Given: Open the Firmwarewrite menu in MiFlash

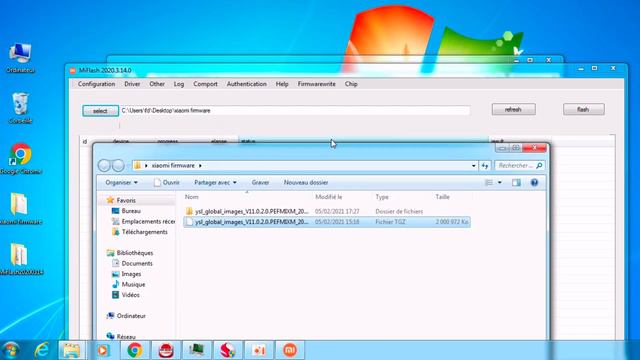Looking at the screenshot, I should [316, 84].
